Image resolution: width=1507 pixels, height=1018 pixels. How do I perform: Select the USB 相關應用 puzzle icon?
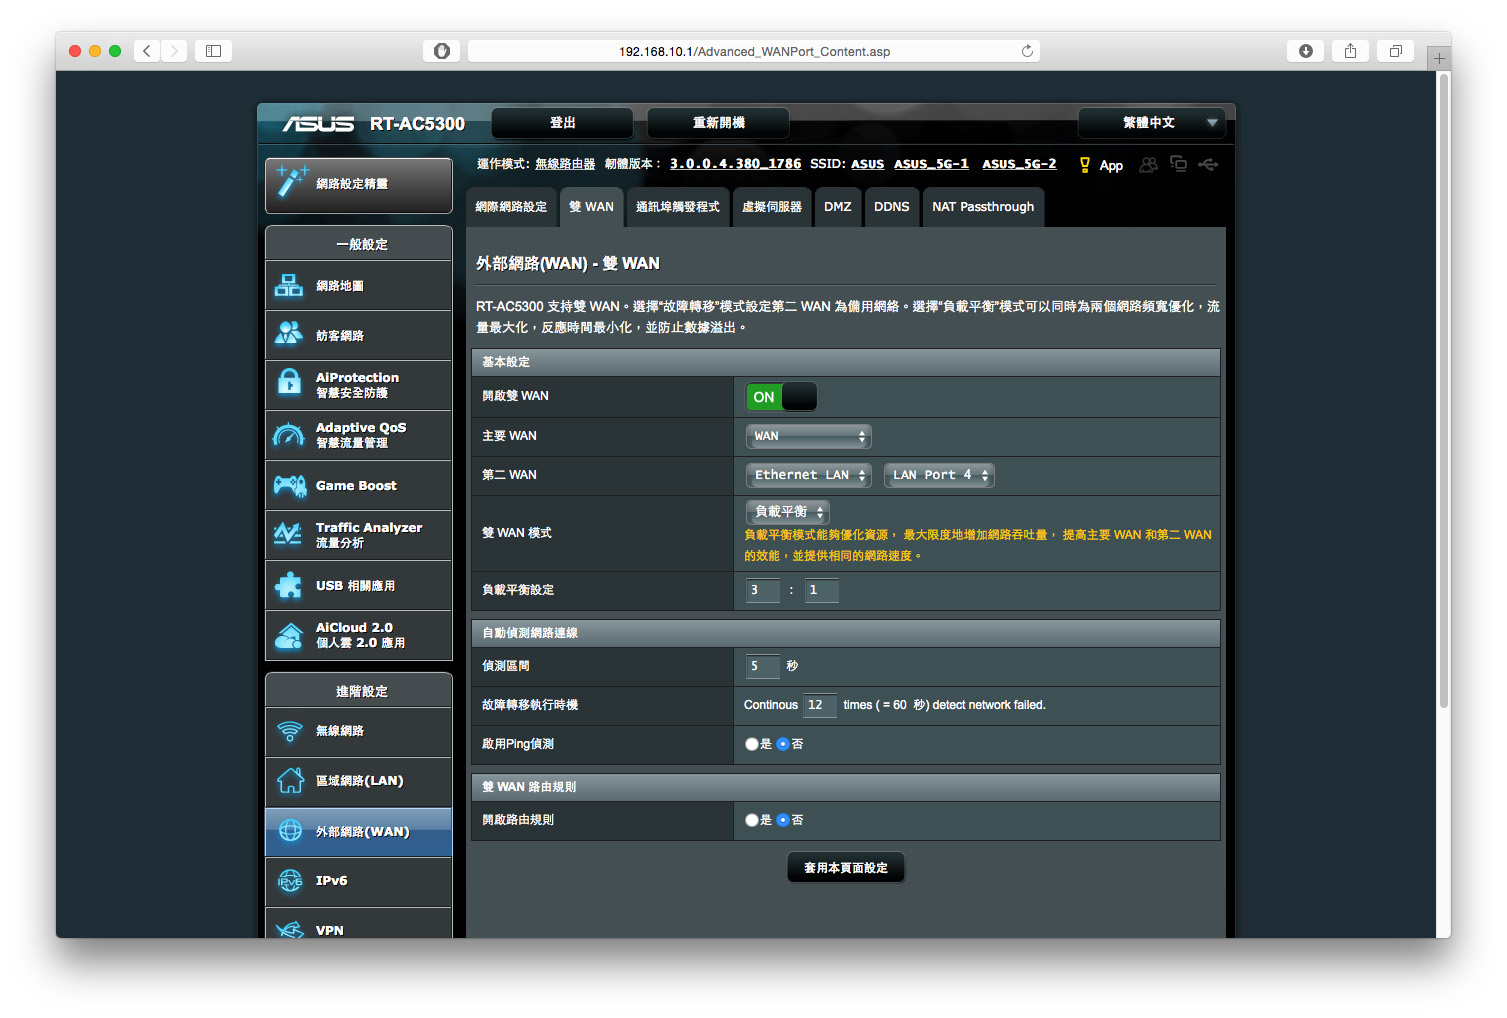click(x=289, y=585)
